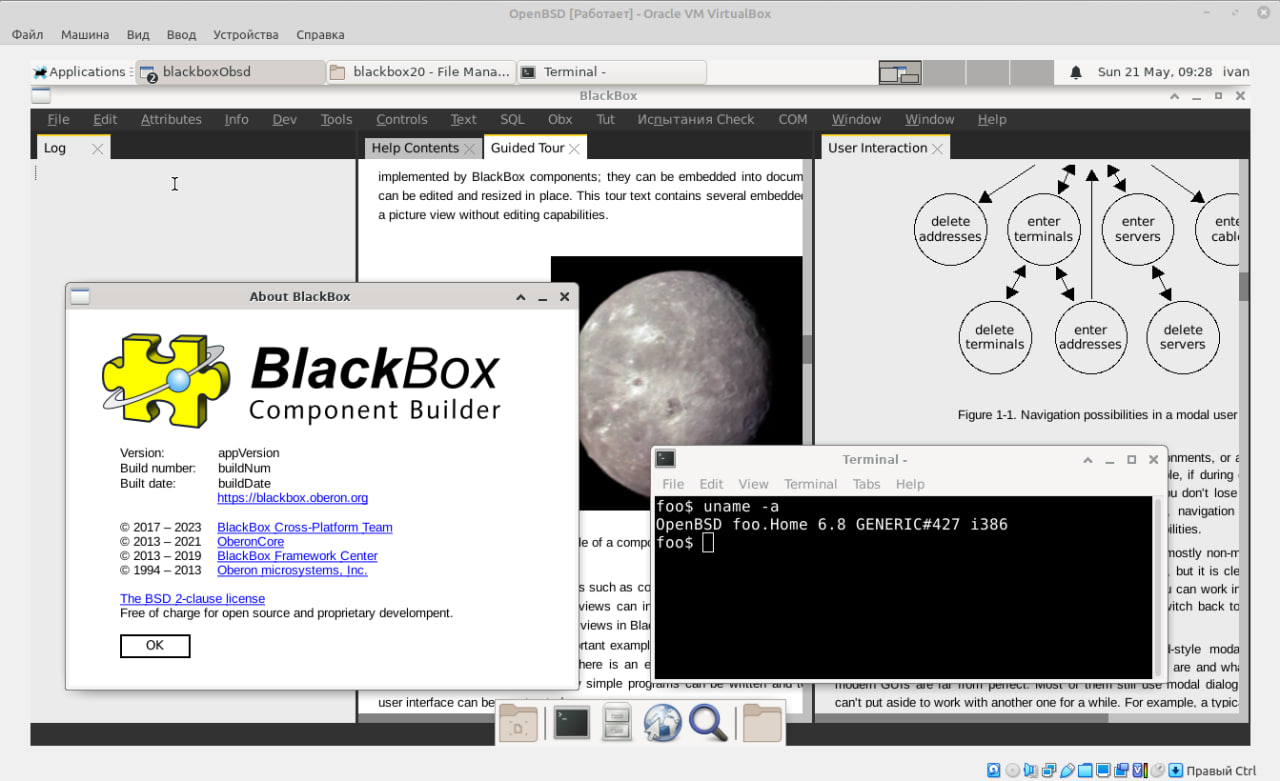The width and height of the screenshot is (1280, 781).
Task: Click the notification bell in top panel
Action: tap(1076, 72)
